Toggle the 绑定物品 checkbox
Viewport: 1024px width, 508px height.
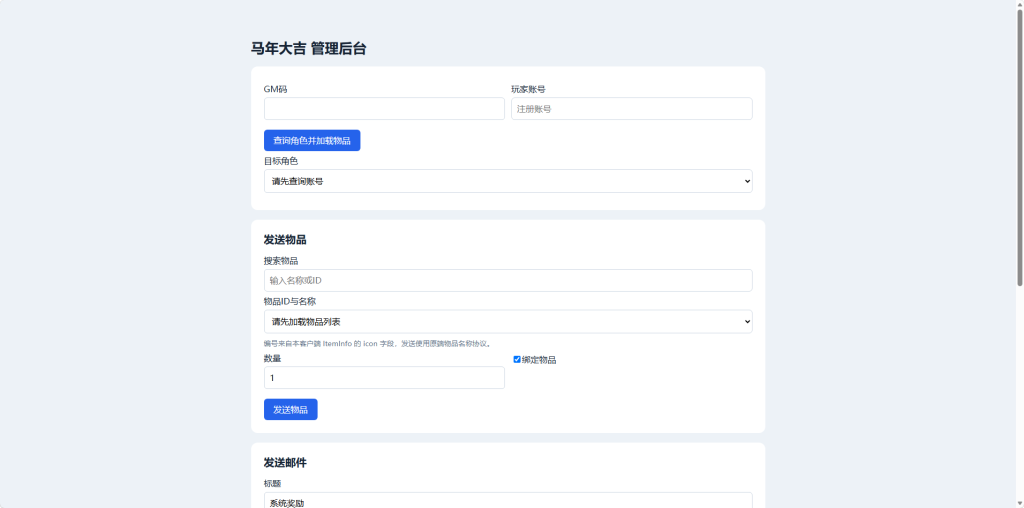[517, 359]
